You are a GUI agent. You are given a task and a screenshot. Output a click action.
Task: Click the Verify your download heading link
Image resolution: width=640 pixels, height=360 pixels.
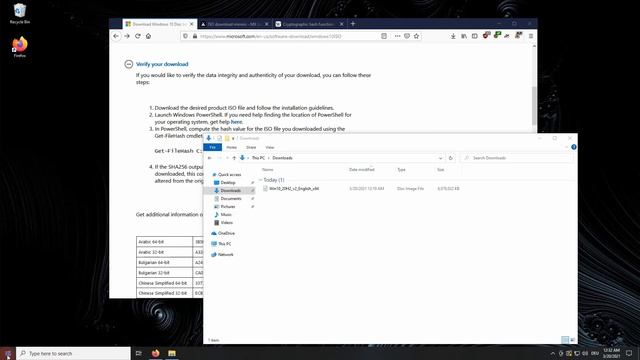pyautogui.click(x=162, y=64)
